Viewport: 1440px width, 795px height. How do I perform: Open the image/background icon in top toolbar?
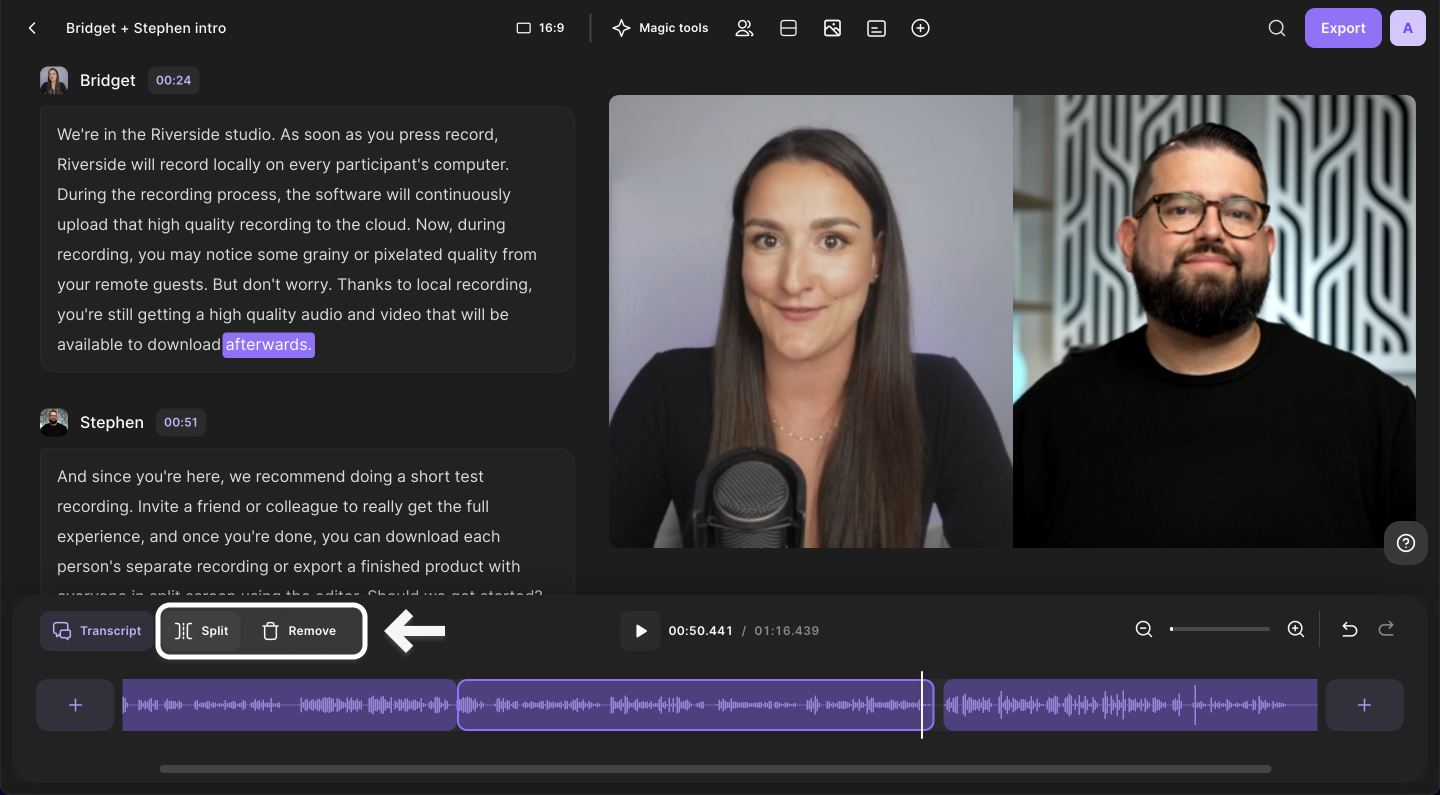832,28
